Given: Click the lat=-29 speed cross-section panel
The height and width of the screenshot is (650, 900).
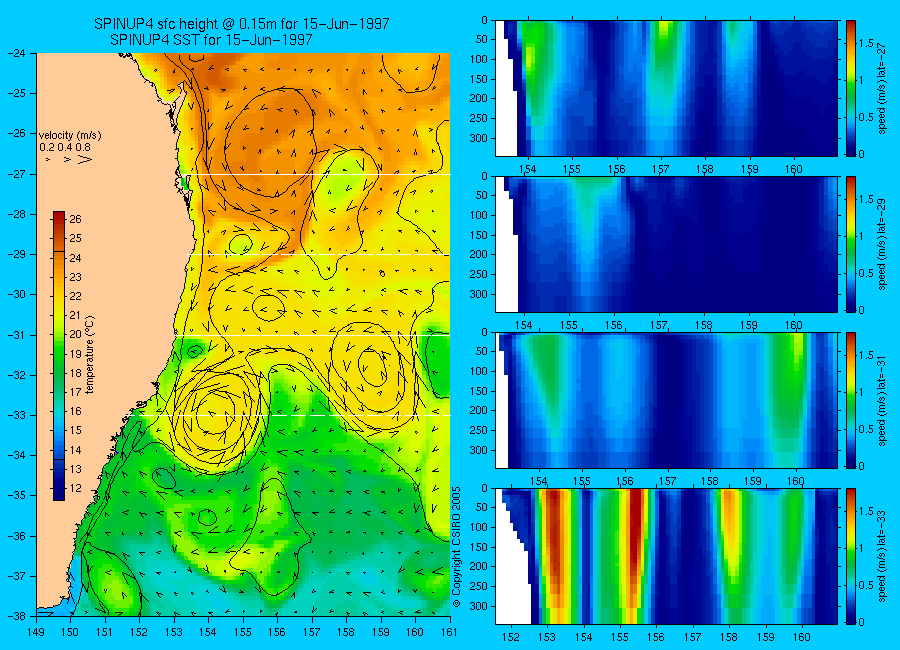Looking at the screenshot, I should (666, 244).
